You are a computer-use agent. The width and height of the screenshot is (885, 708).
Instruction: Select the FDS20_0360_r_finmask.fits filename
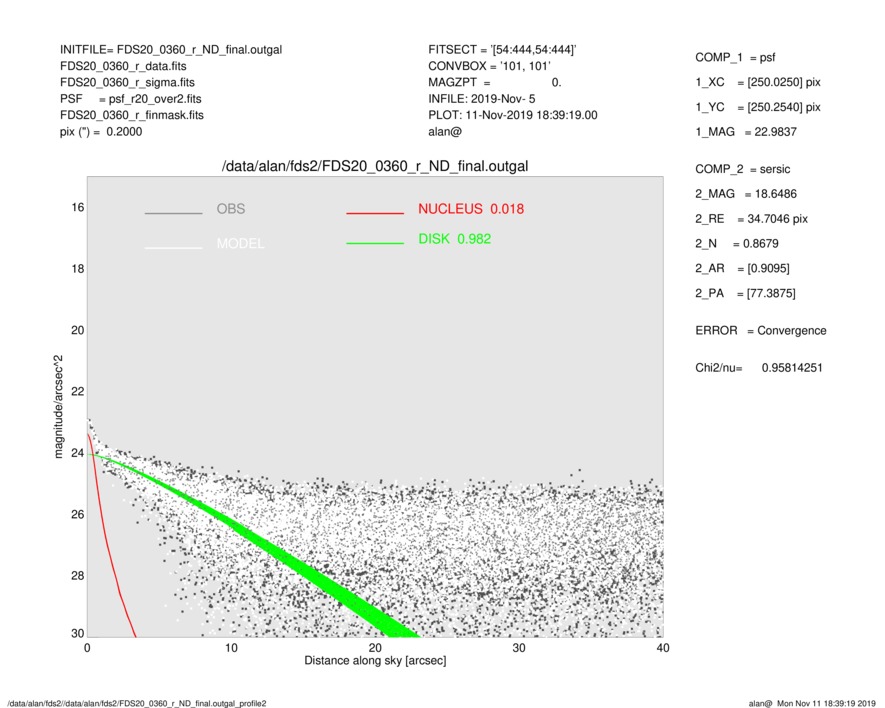click(132, 115)
